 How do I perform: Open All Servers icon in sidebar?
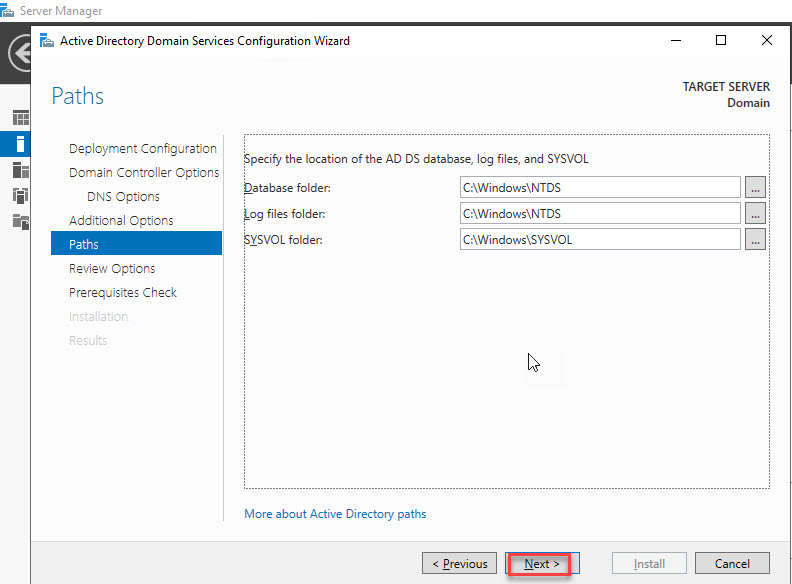20,169
